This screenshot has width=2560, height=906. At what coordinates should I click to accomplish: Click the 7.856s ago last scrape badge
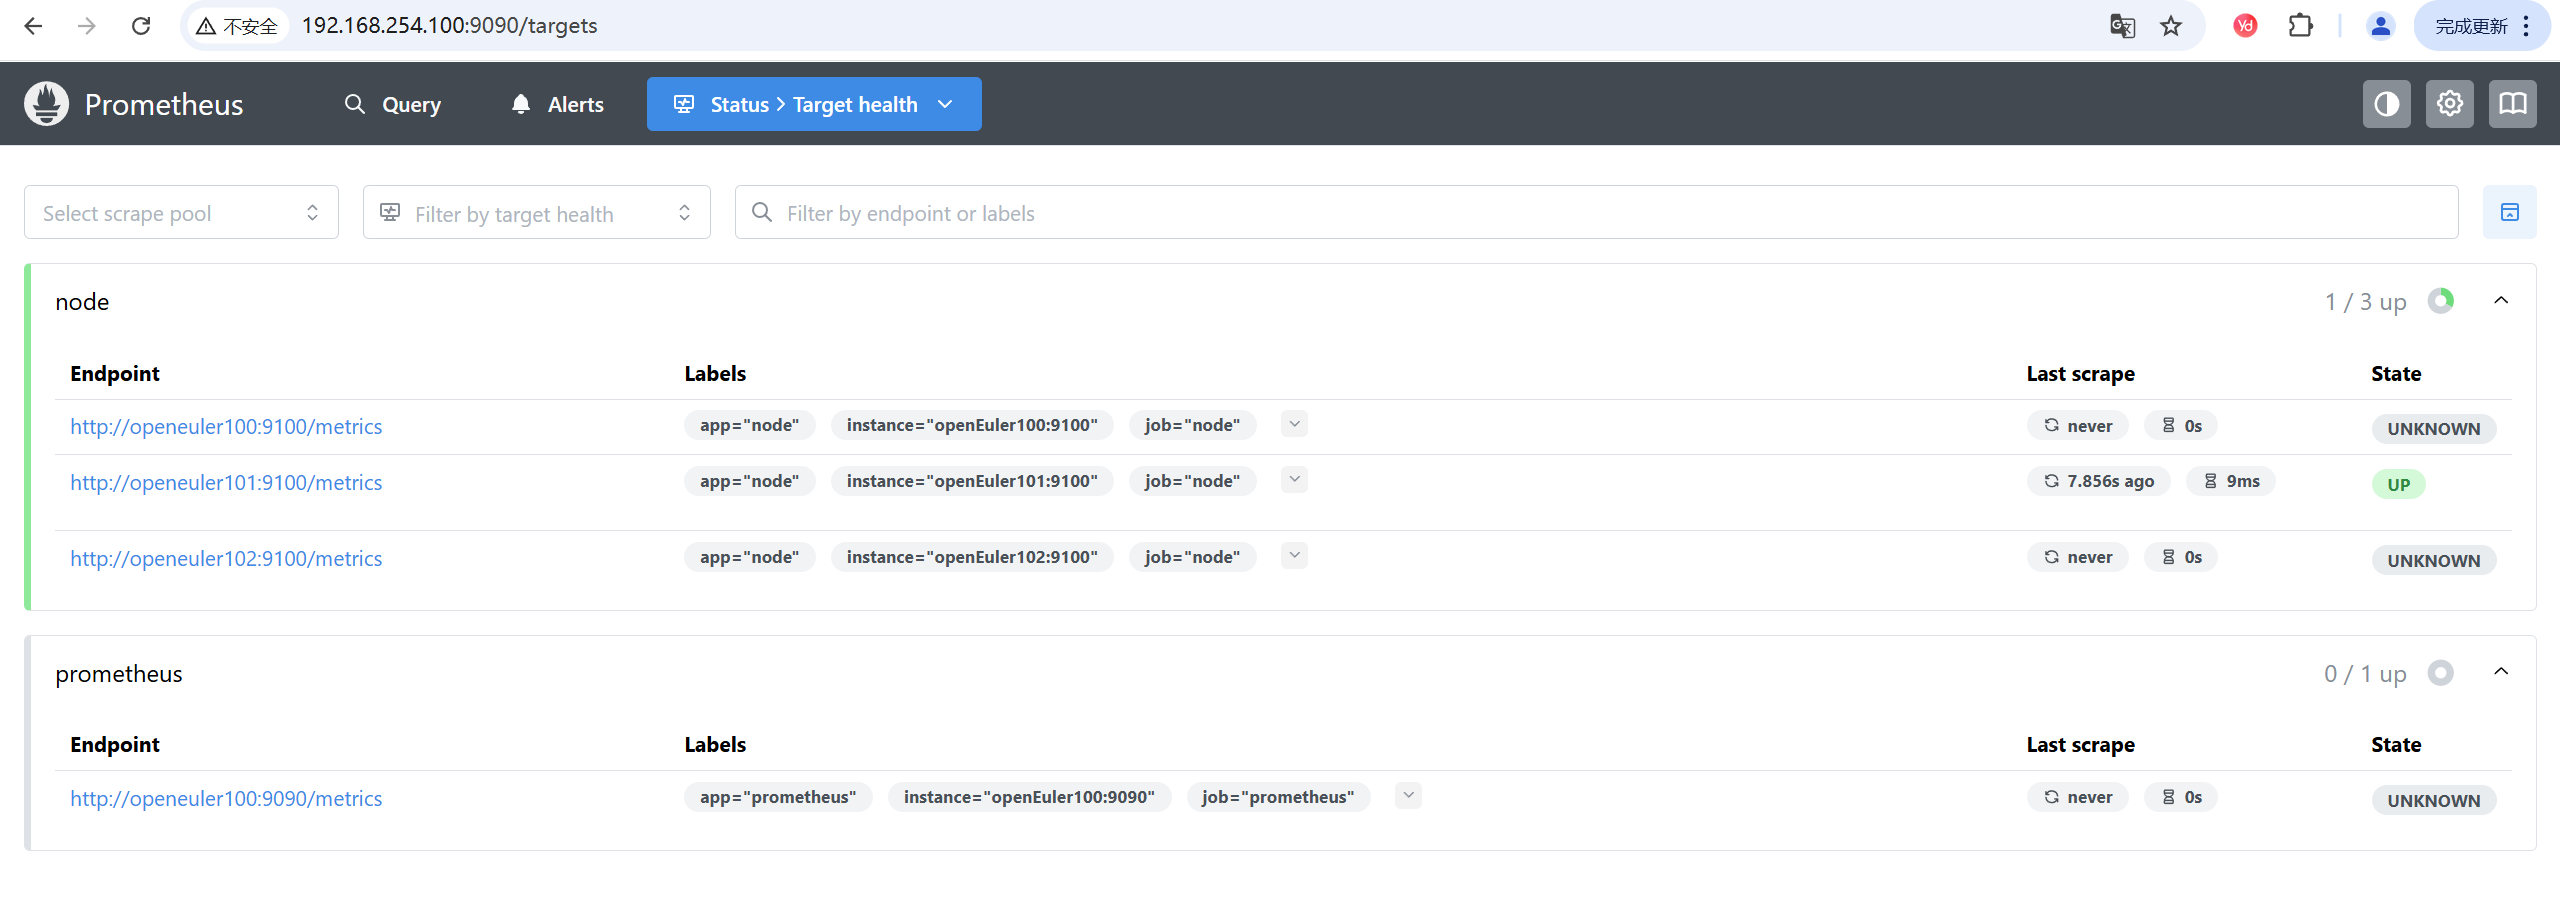point(2098,481)
